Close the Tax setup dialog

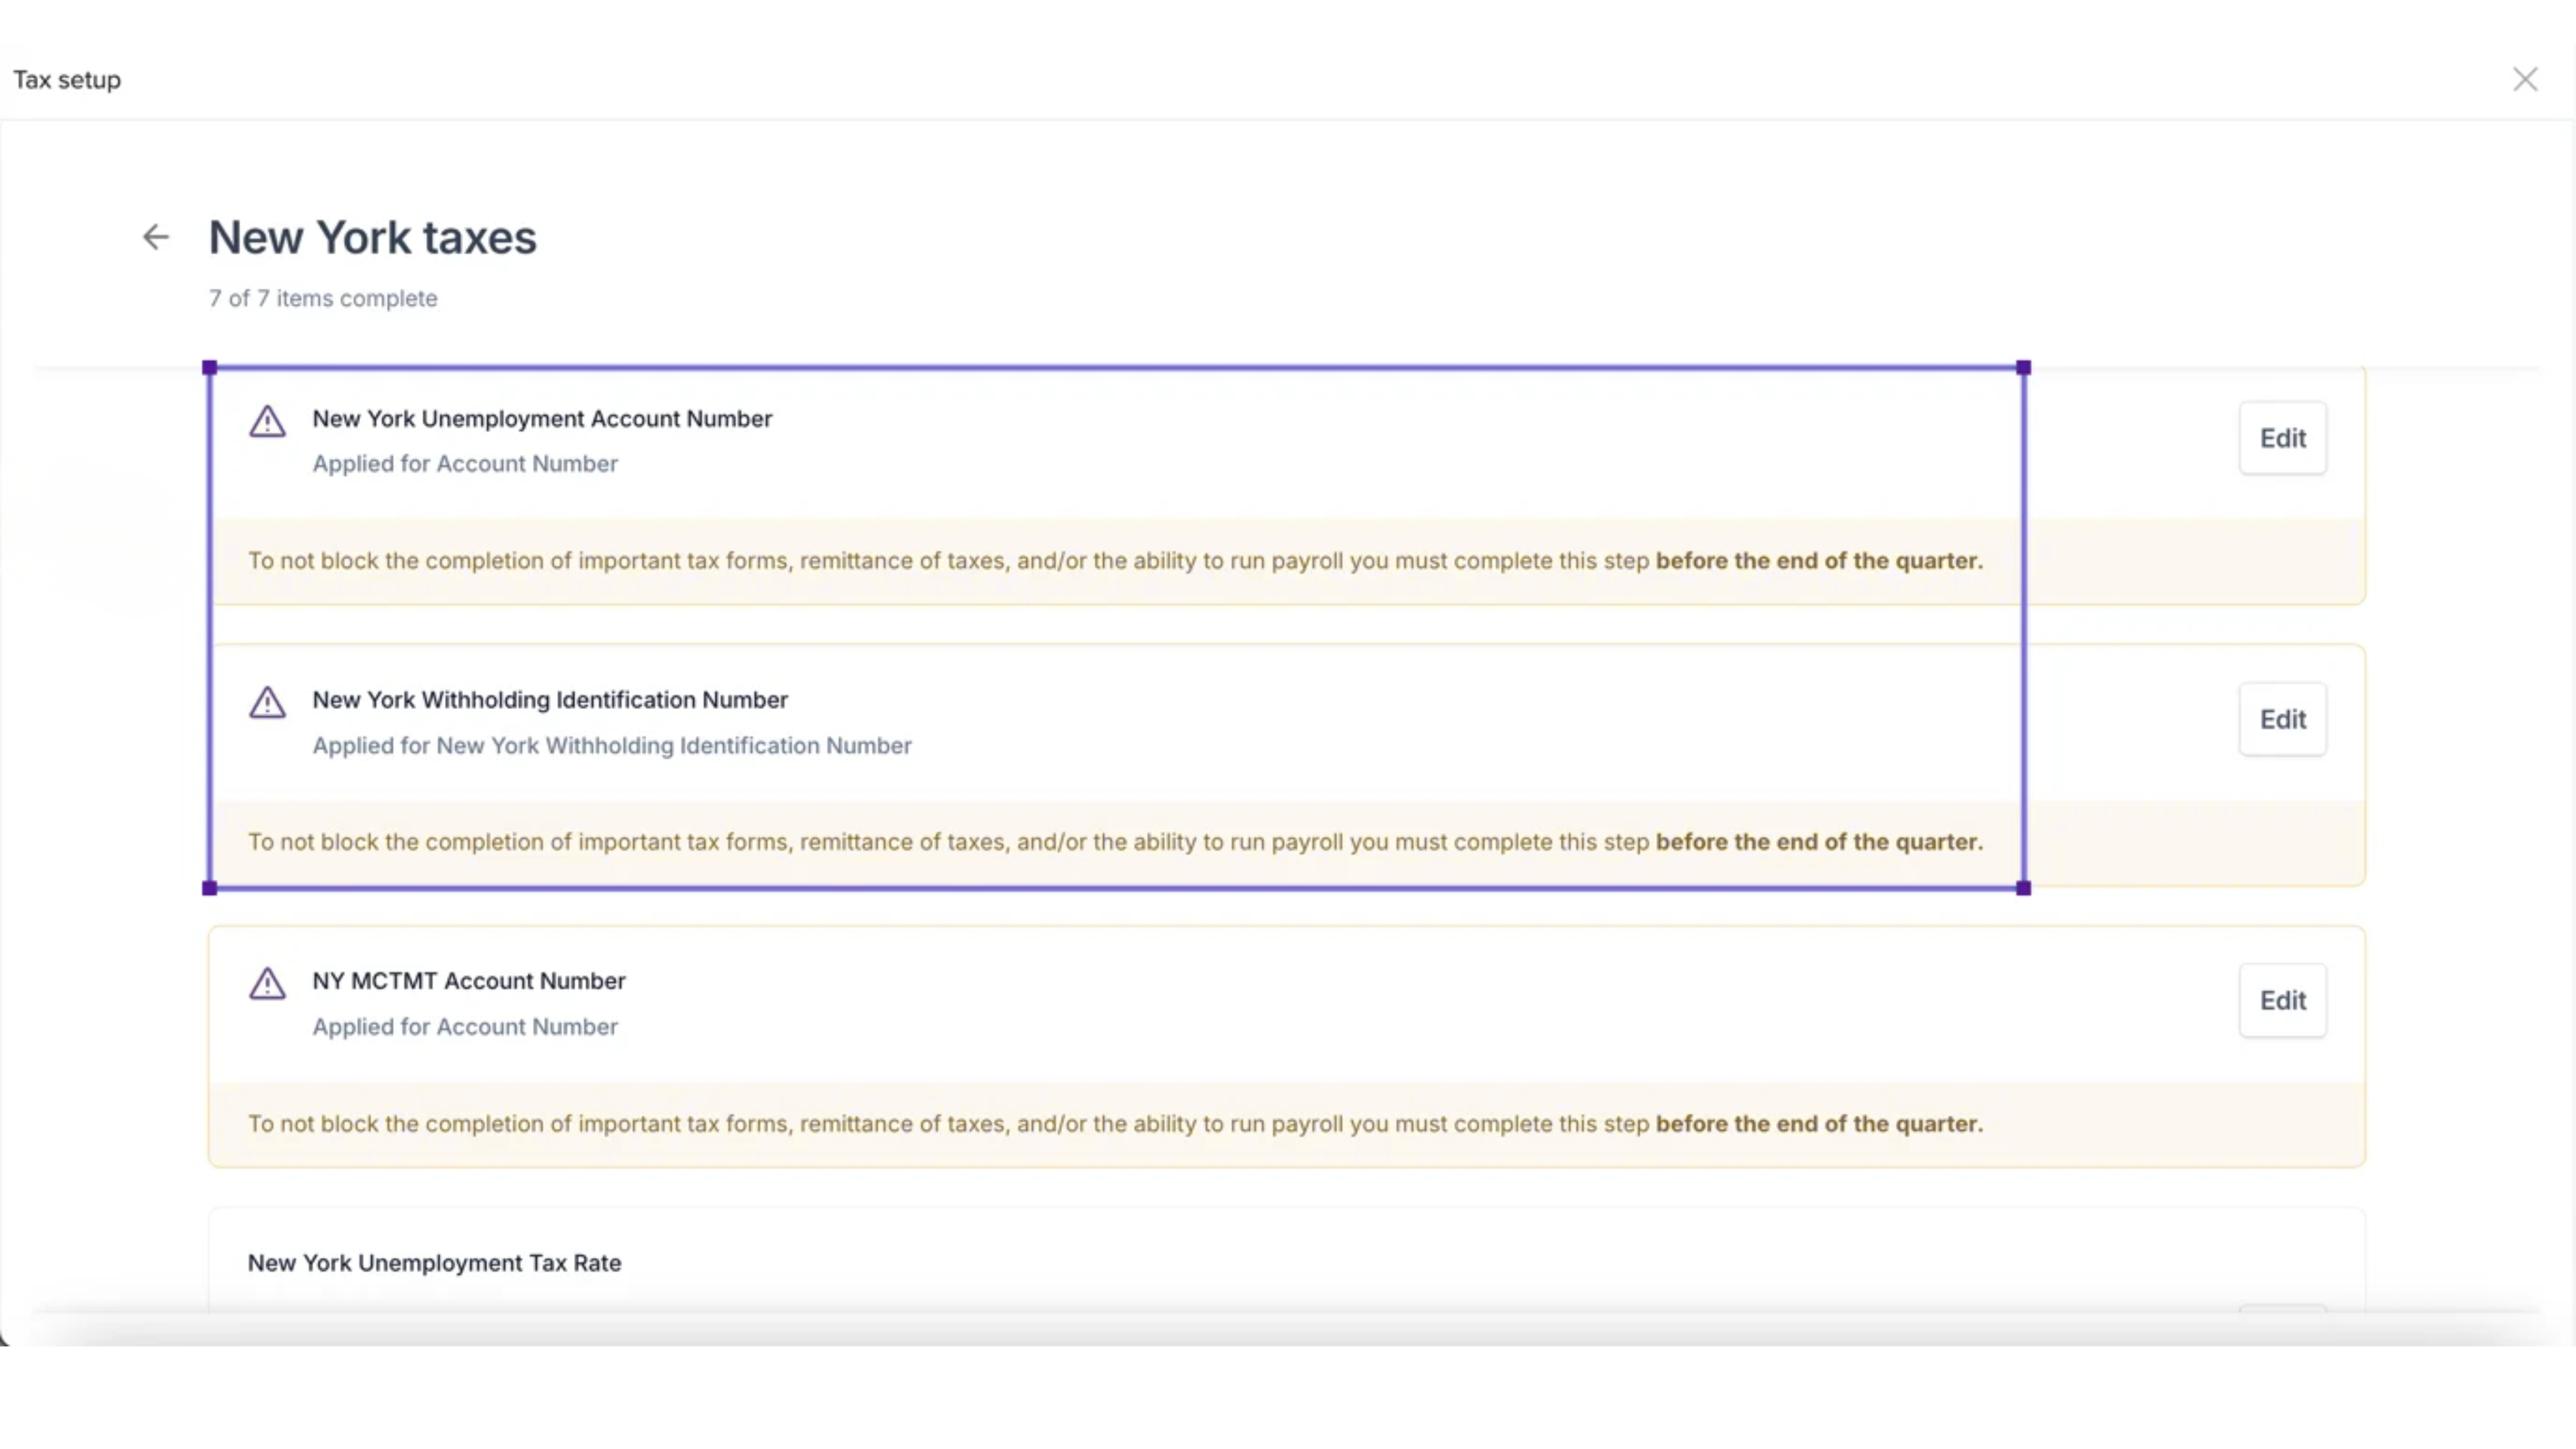click(x=2524, y=79)
